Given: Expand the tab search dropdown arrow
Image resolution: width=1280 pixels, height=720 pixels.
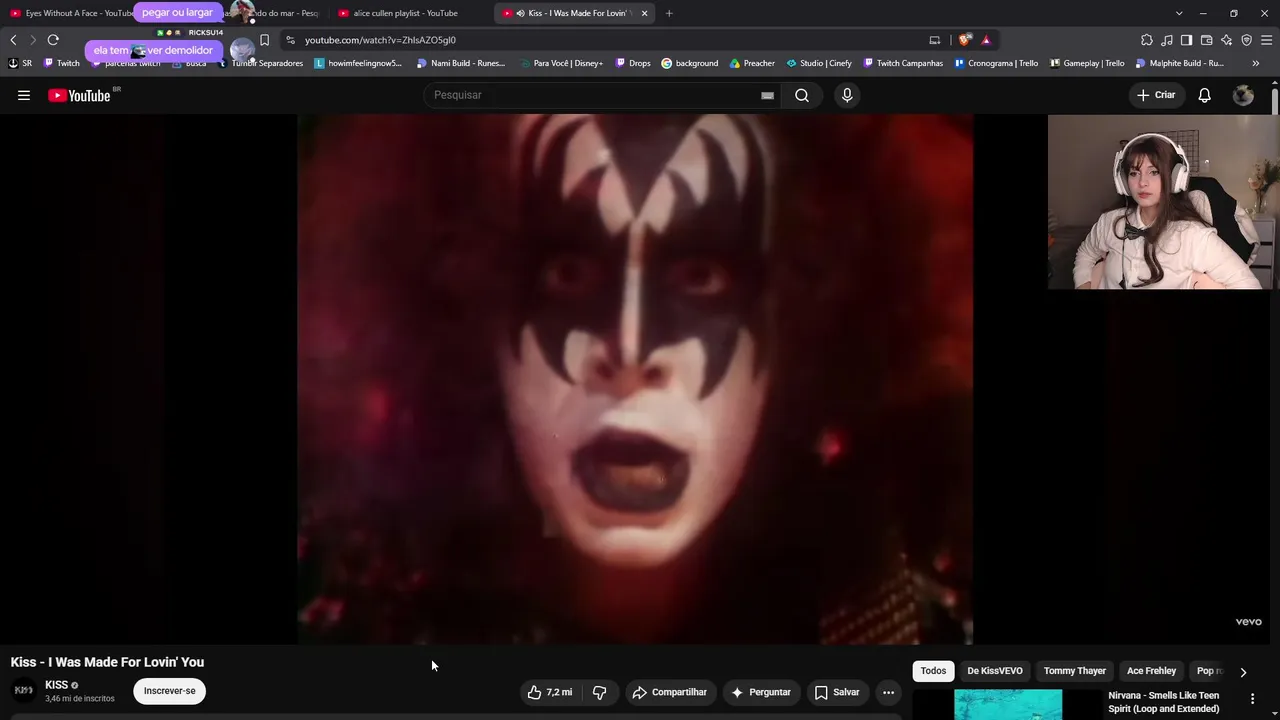Looking at the screenshot, I should 1179,13.
